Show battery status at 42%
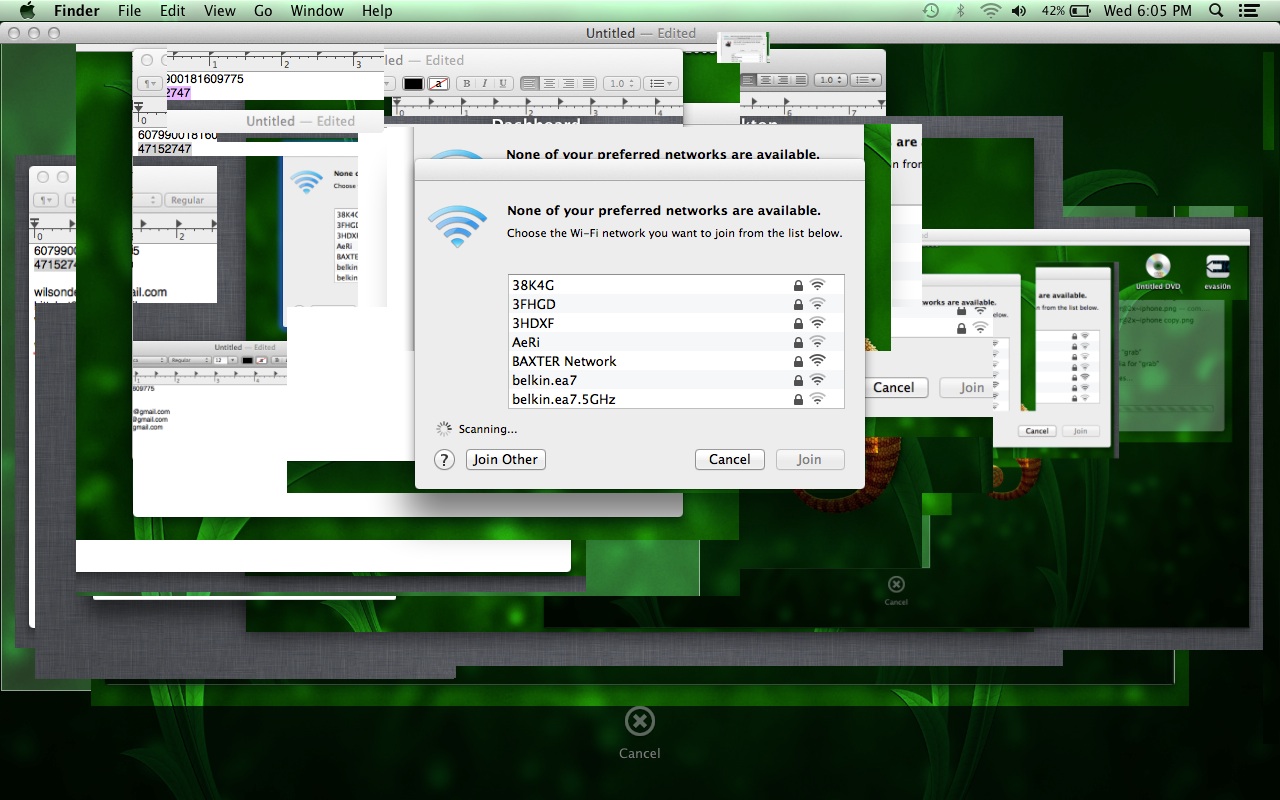The height and width of the screenshot is (800, 1280). pos(1067,11)
